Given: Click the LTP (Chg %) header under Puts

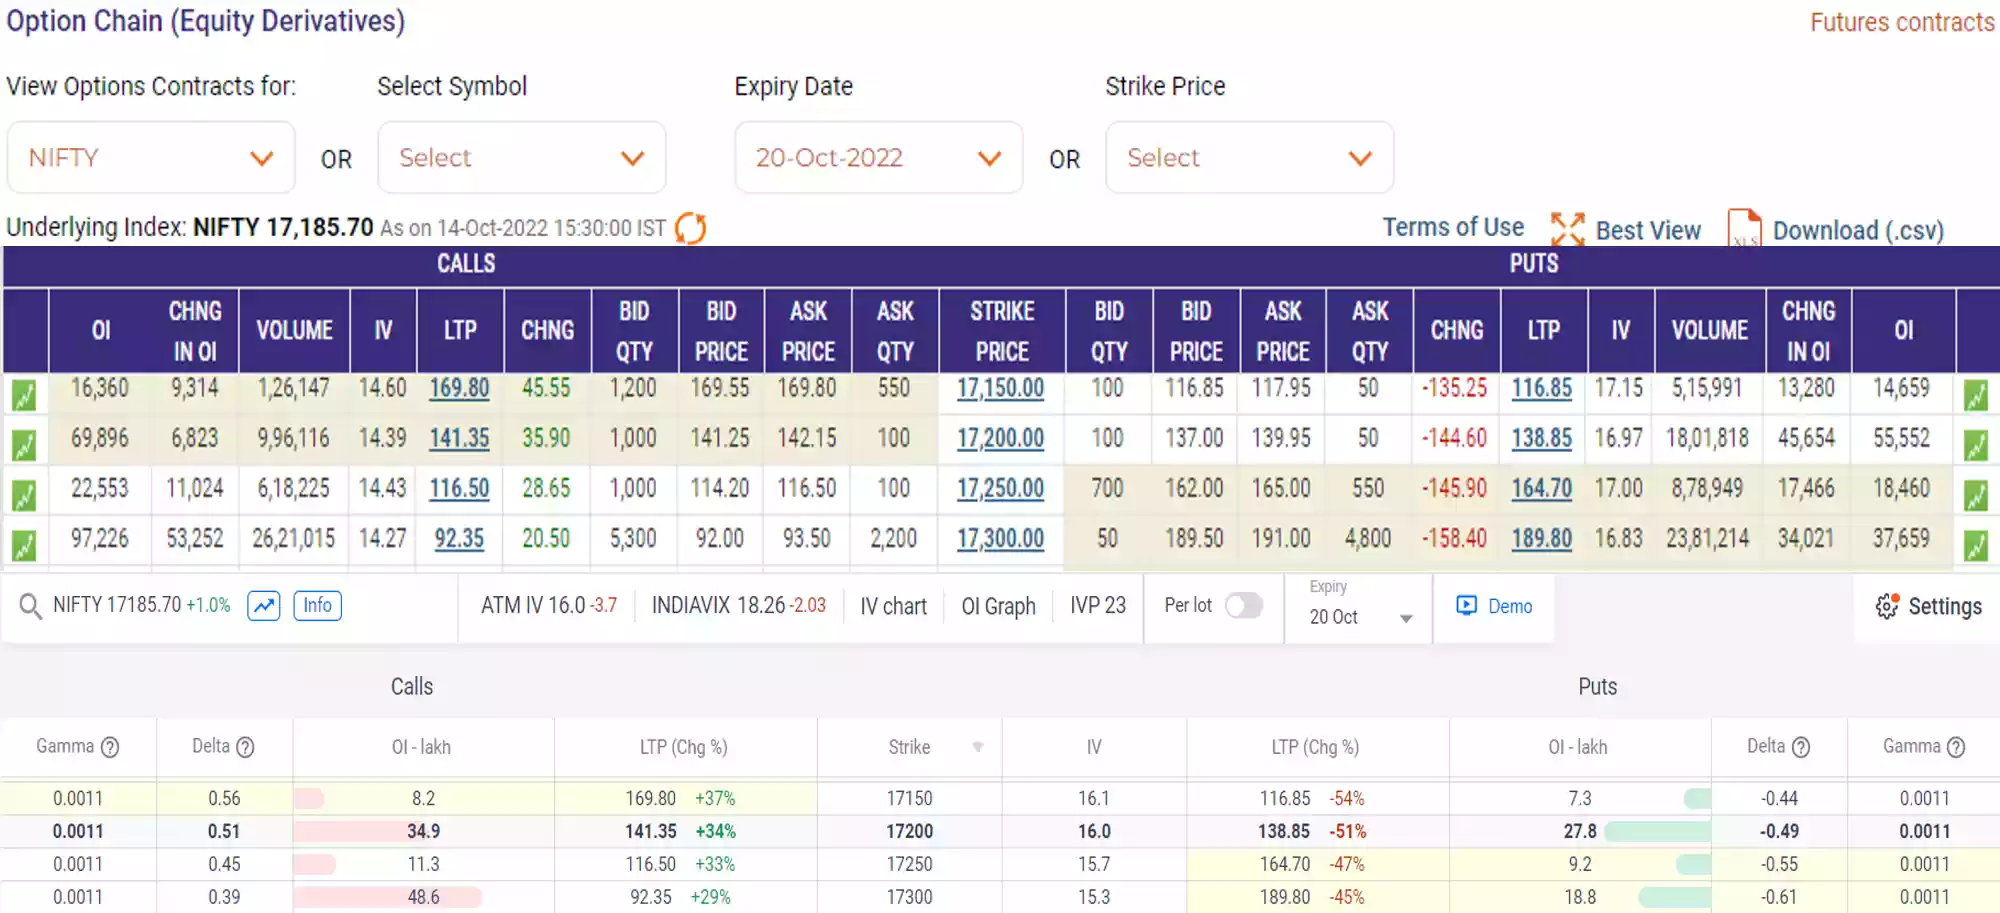Looking at the screenshot, I should tap(1315, 747).
